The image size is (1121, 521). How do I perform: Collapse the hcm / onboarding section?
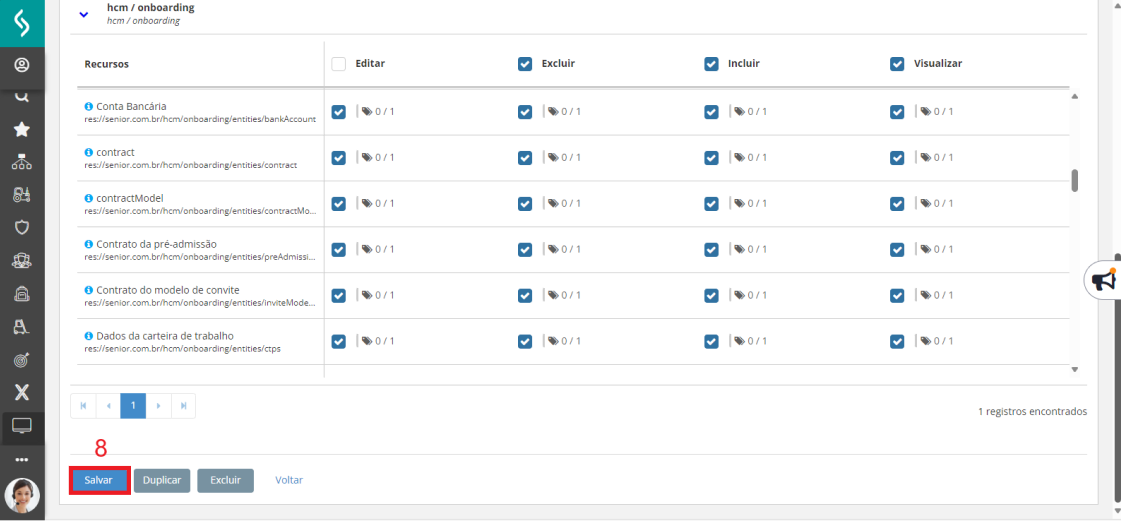tap(84, 14)
